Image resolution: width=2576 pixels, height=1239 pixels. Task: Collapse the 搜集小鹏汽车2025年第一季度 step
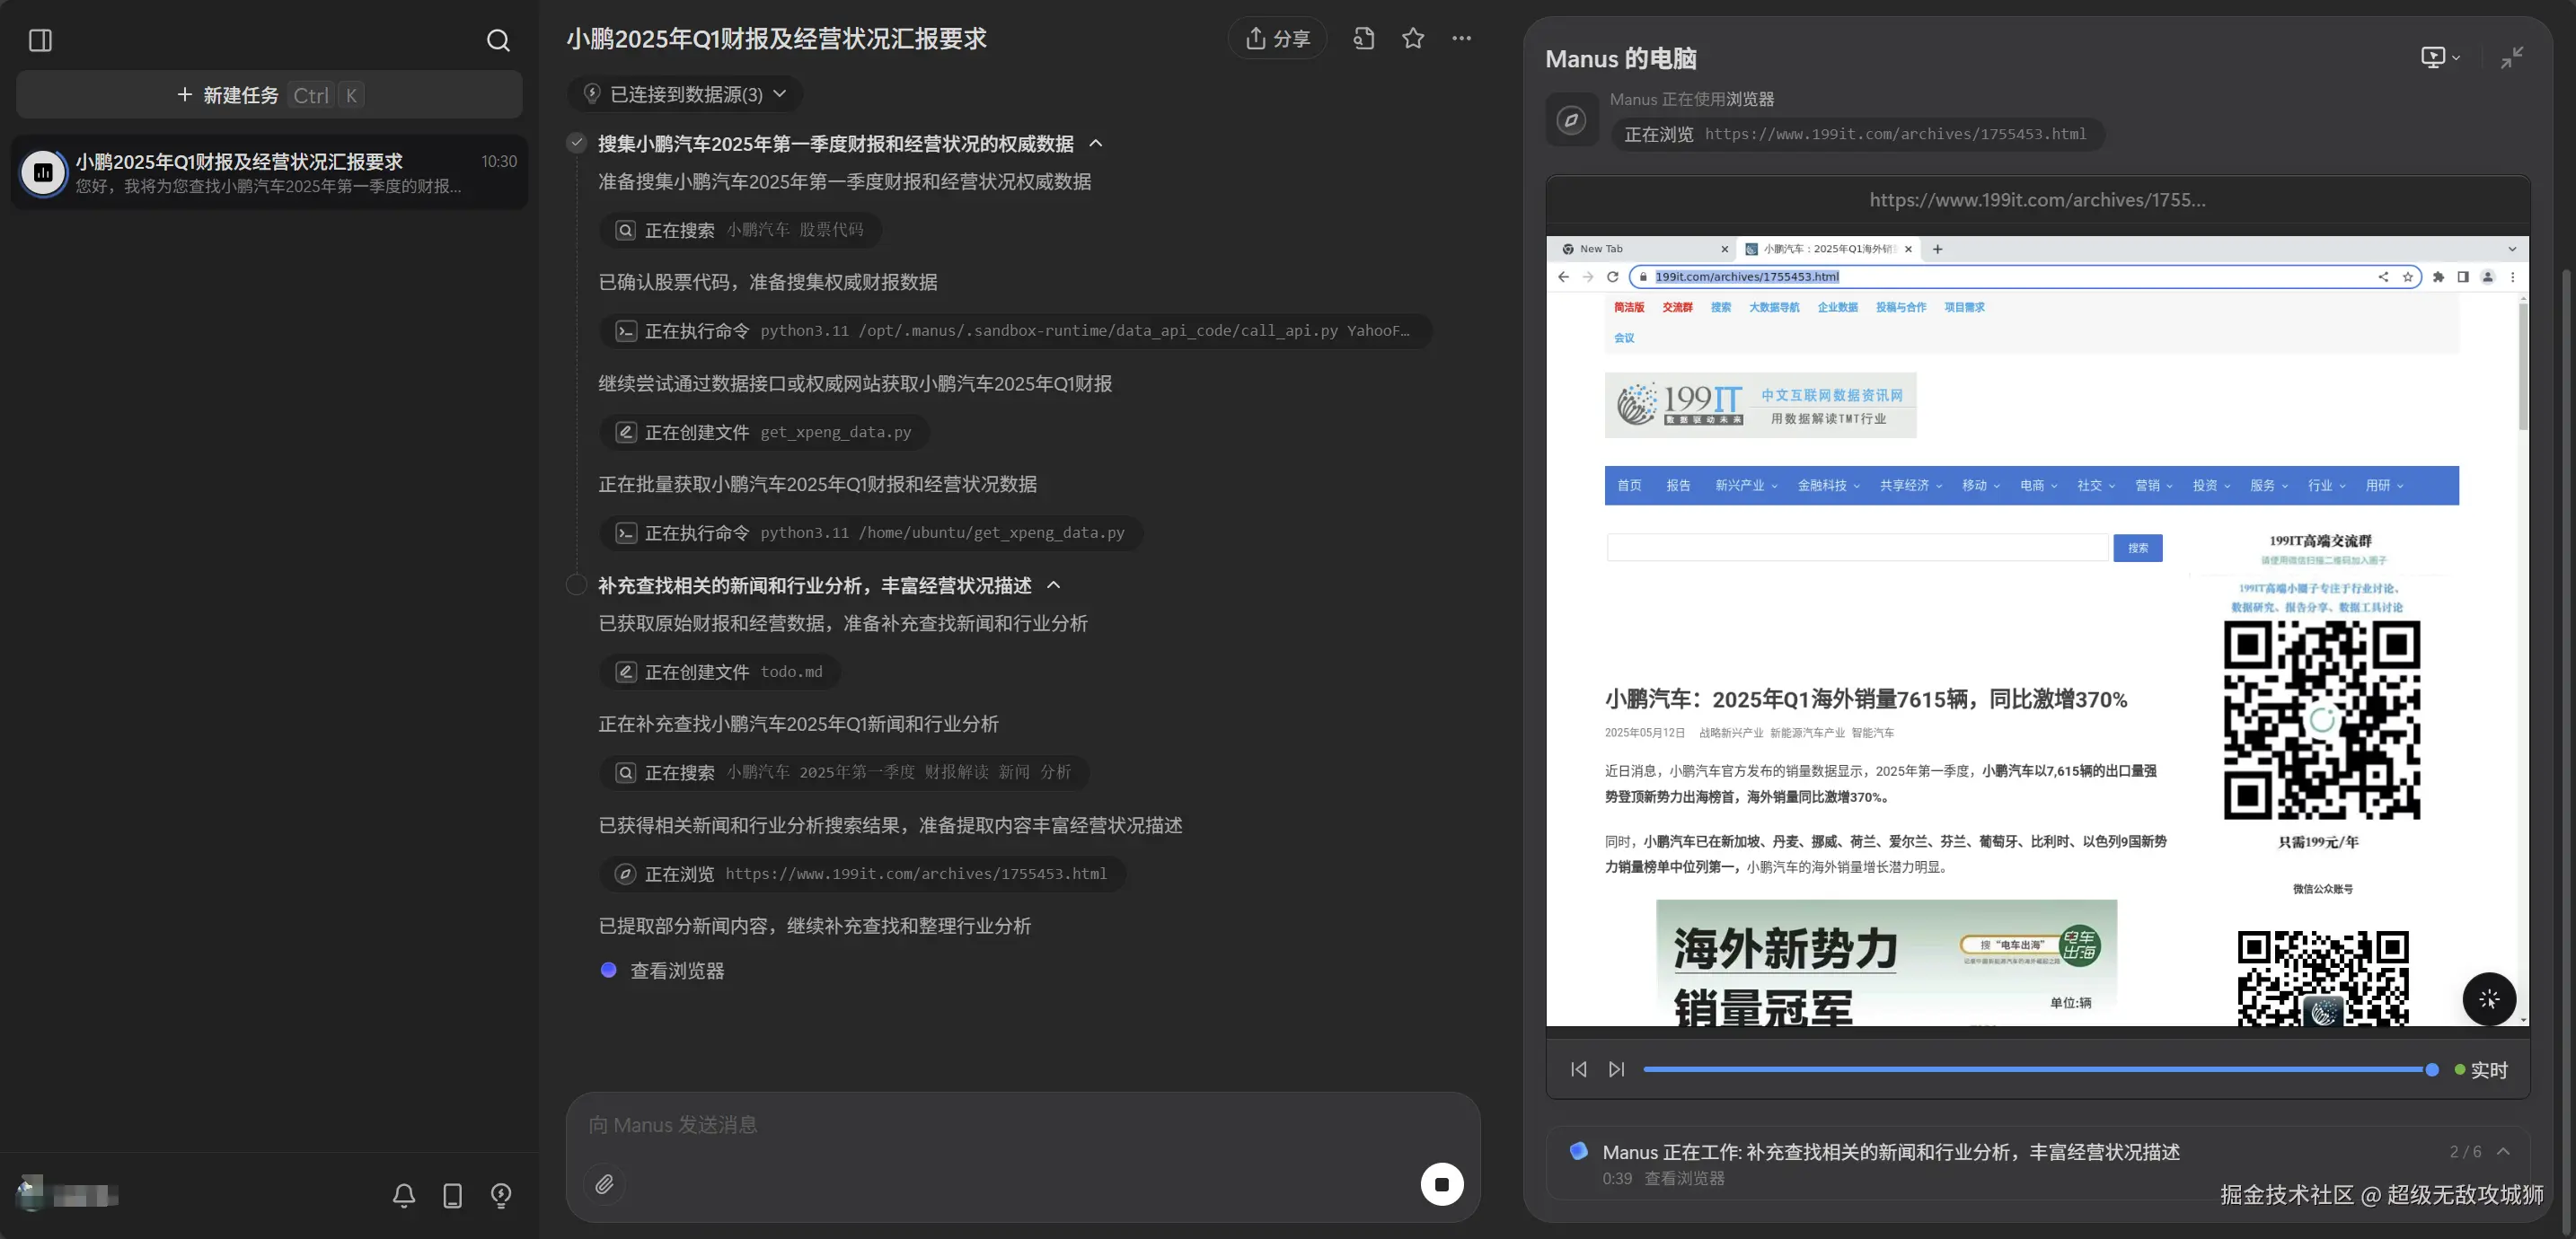[x=1096, y=143]
